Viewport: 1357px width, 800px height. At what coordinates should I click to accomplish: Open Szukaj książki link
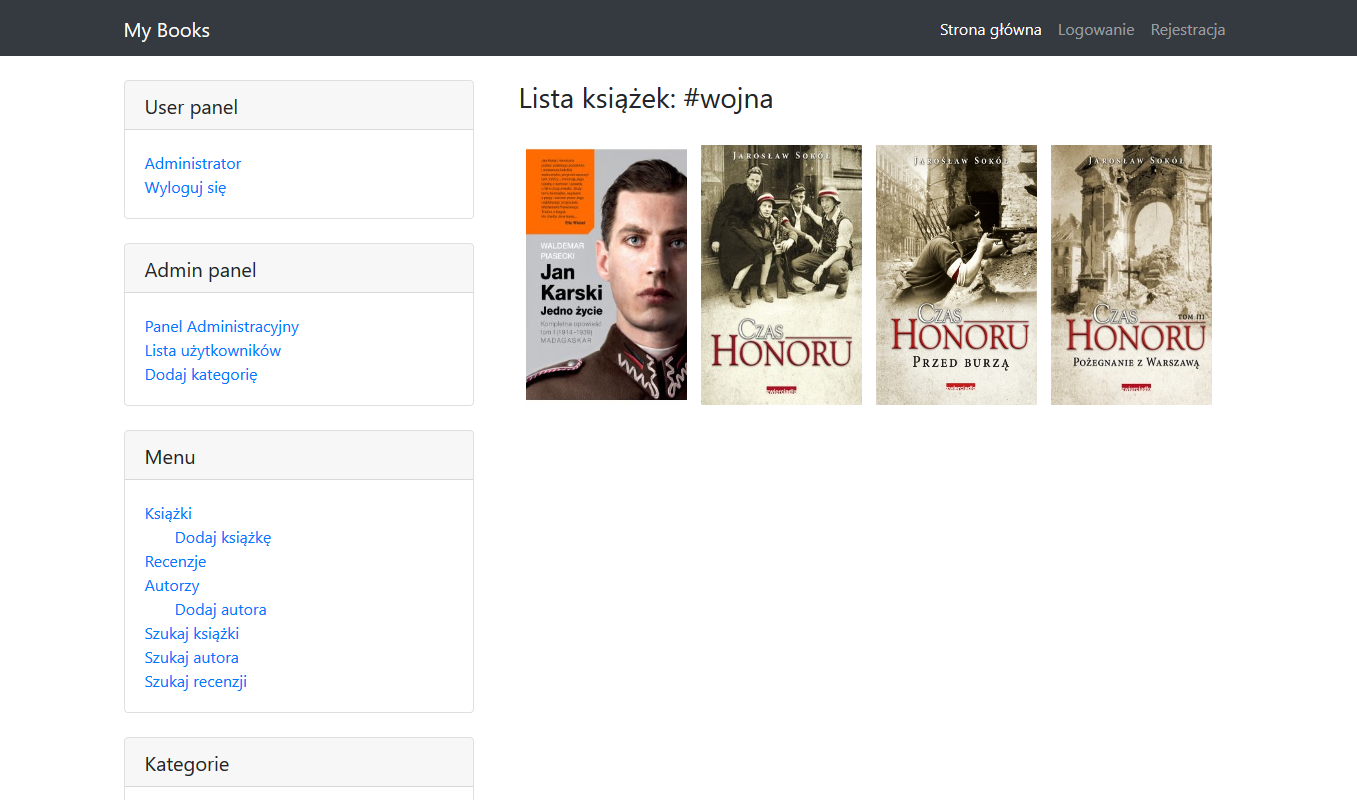click(x=192, y=633)
